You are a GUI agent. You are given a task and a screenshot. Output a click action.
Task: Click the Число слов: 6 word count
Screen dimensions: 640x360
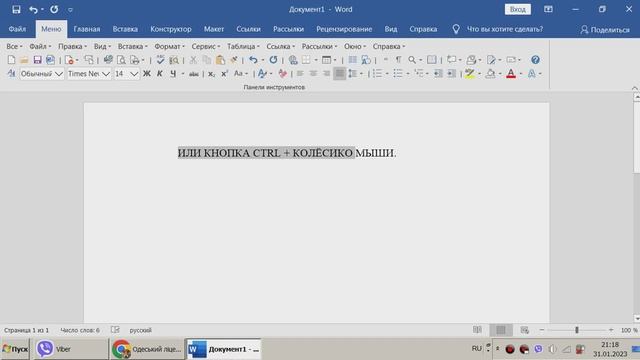(x=80, y=330)
